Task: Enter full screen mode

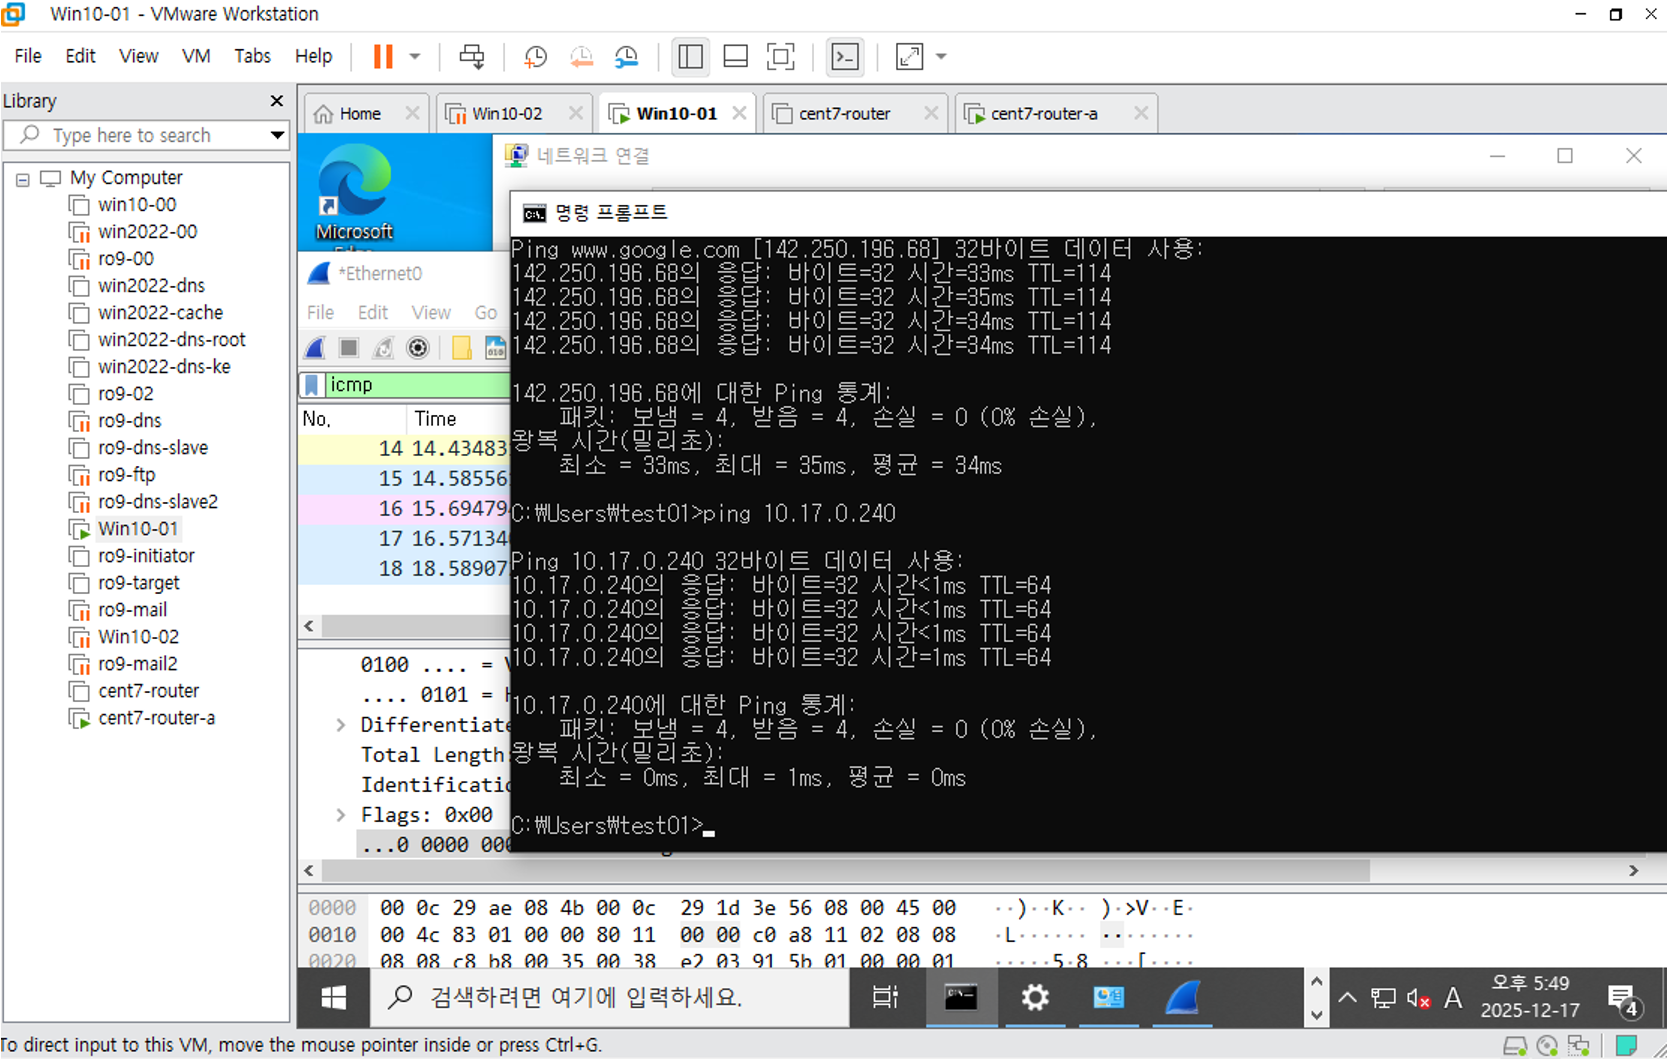Action: click(781, 57)
